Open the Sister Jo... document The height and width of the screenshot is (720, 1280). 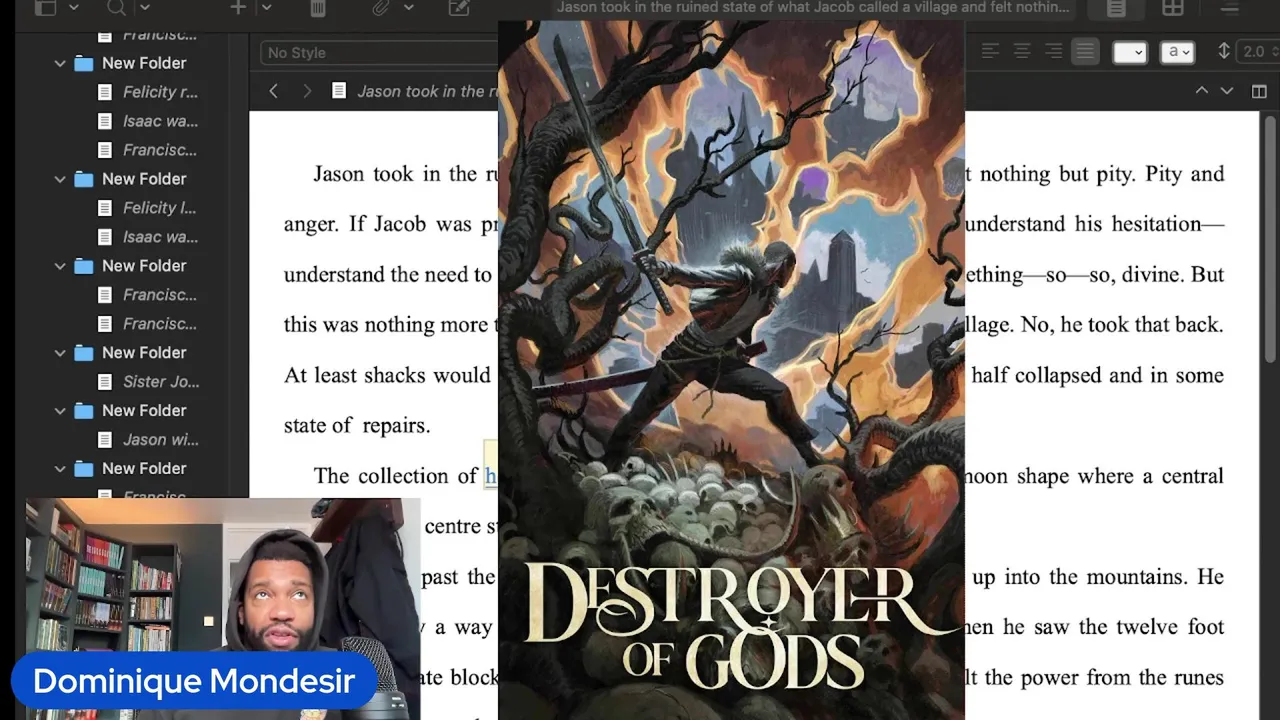coord(161,382)
